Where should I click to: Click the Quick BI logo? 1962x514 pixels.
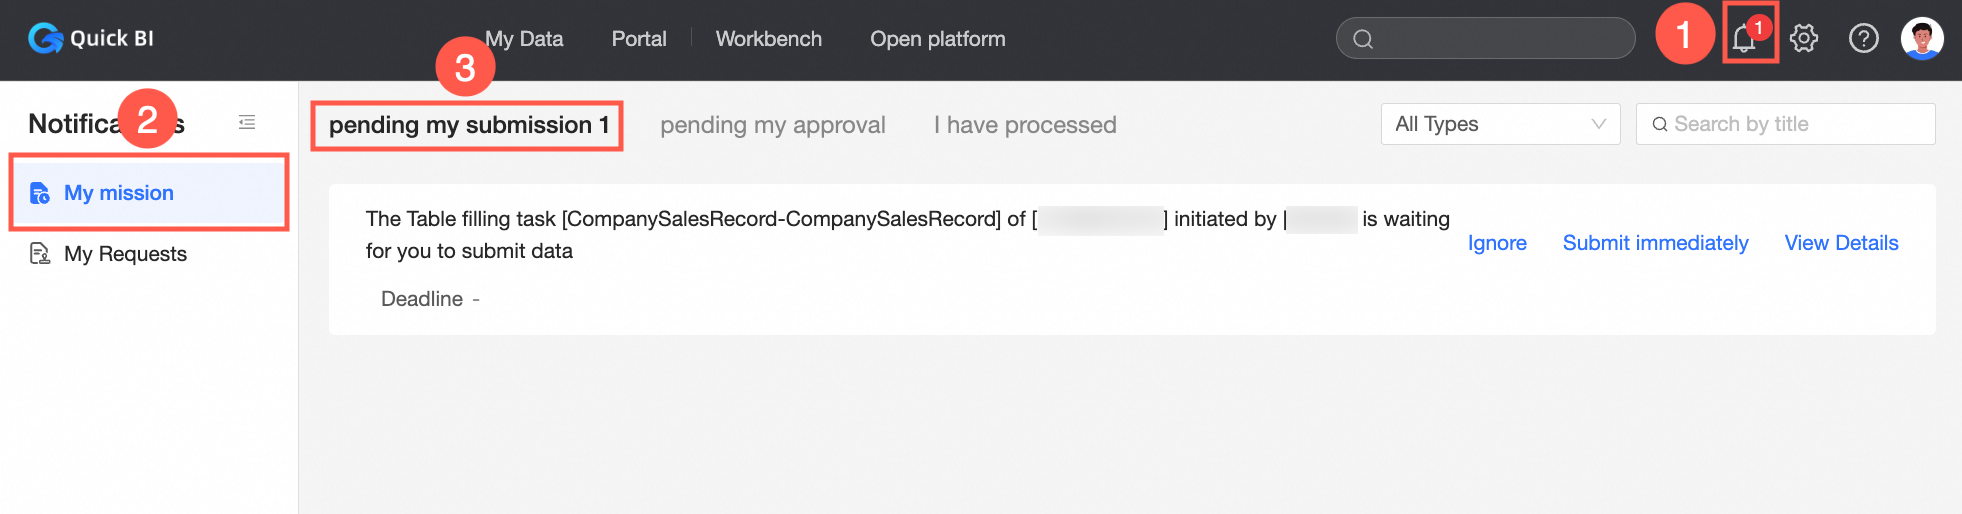coord(90,39)
